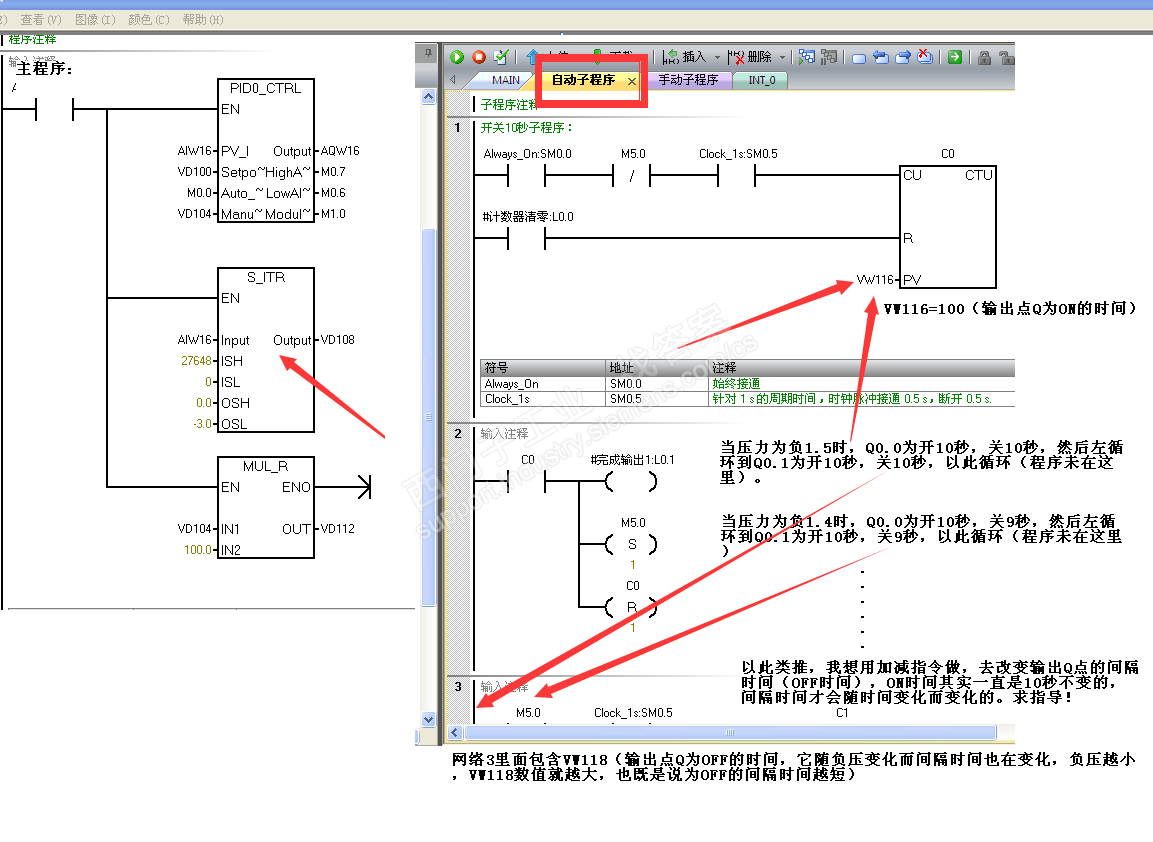Click the tab scroll left arrow
Screen dimensions: 1153x842
pyautogui.click(x=453, y=79)
